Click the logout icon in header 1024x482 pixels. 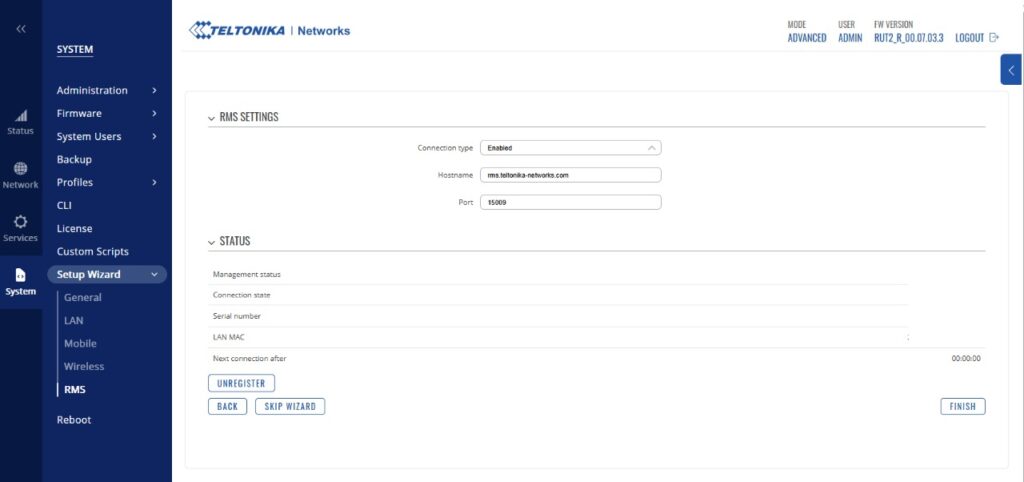[993, 38]
